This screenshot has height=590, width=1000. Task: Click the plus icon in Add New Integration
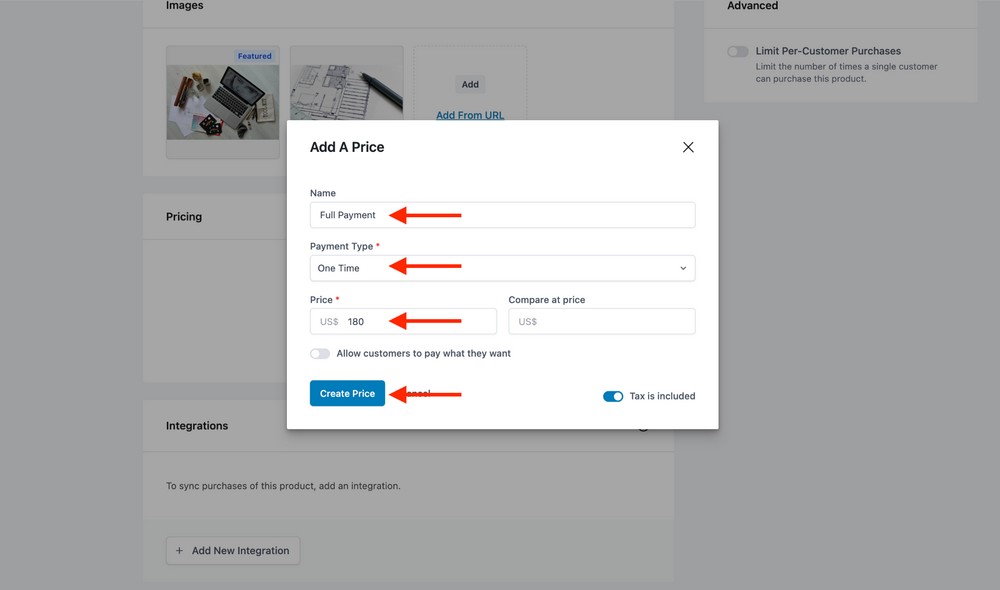(x=179, y=550)
